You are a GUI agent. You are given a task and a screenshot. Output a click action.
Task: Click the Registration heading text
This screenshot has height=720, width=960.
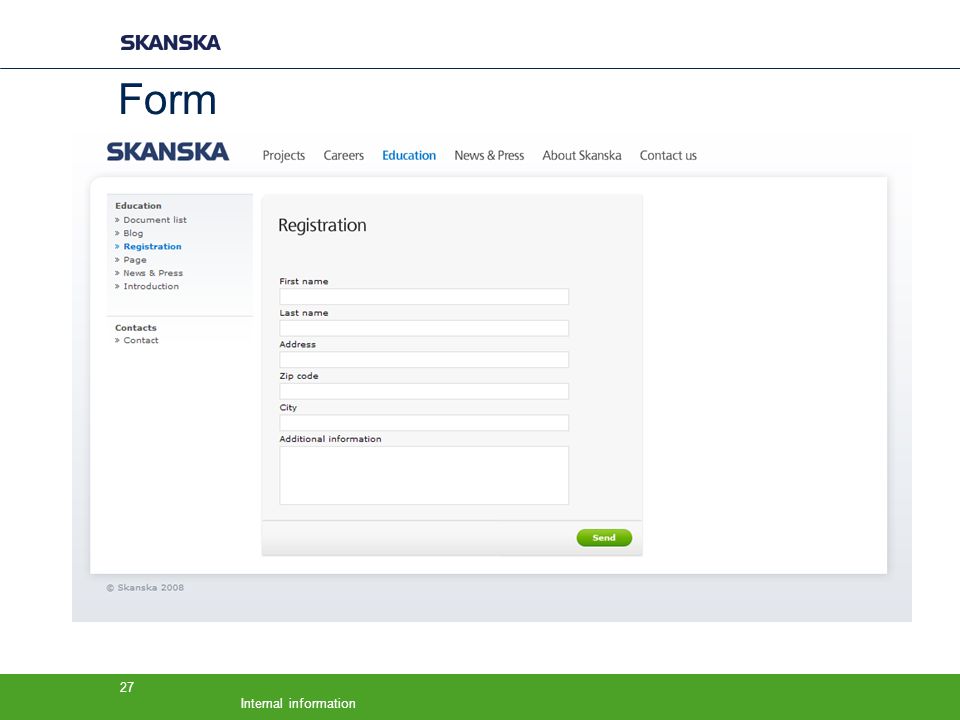322,225
